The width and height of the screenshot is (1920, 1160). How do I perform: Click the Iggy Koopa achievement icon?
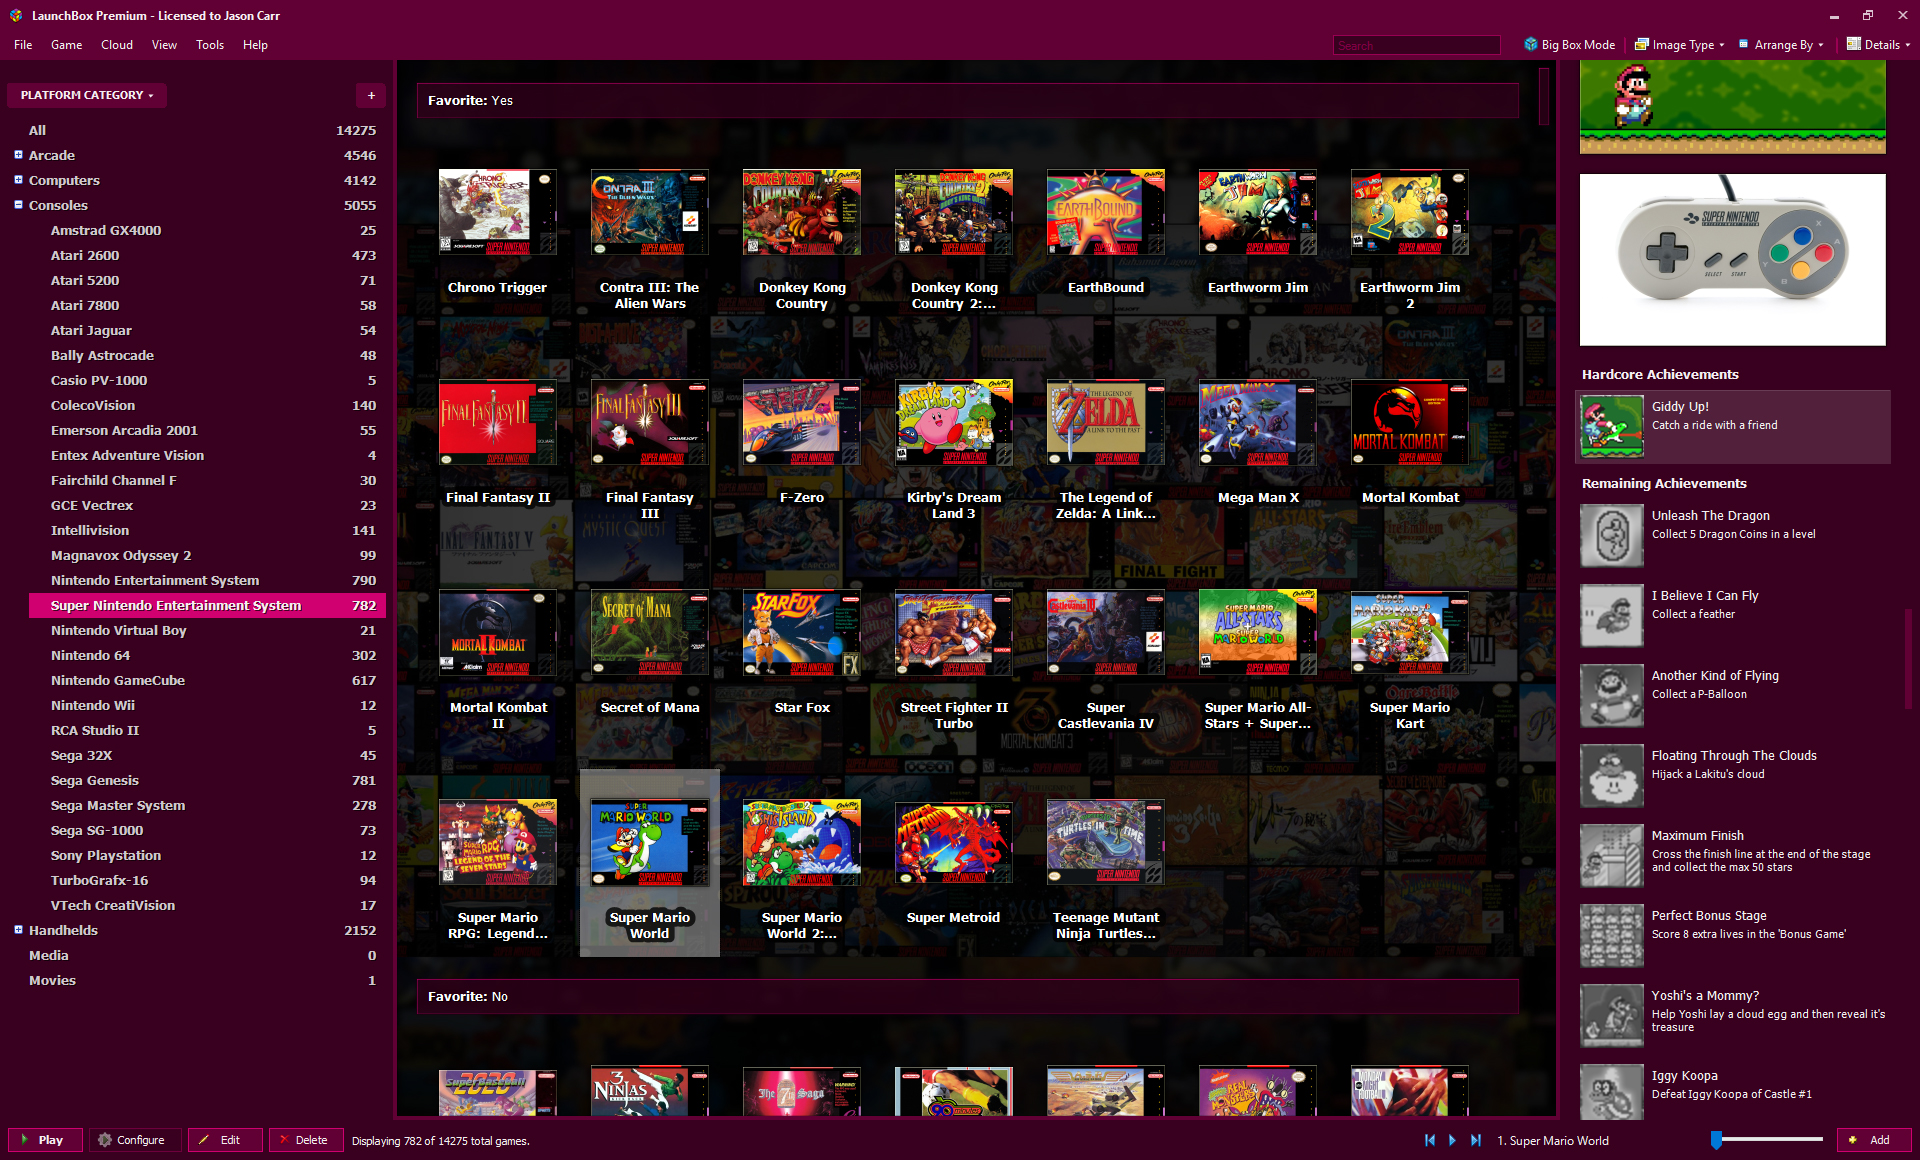click(x=1612, y=1091)
